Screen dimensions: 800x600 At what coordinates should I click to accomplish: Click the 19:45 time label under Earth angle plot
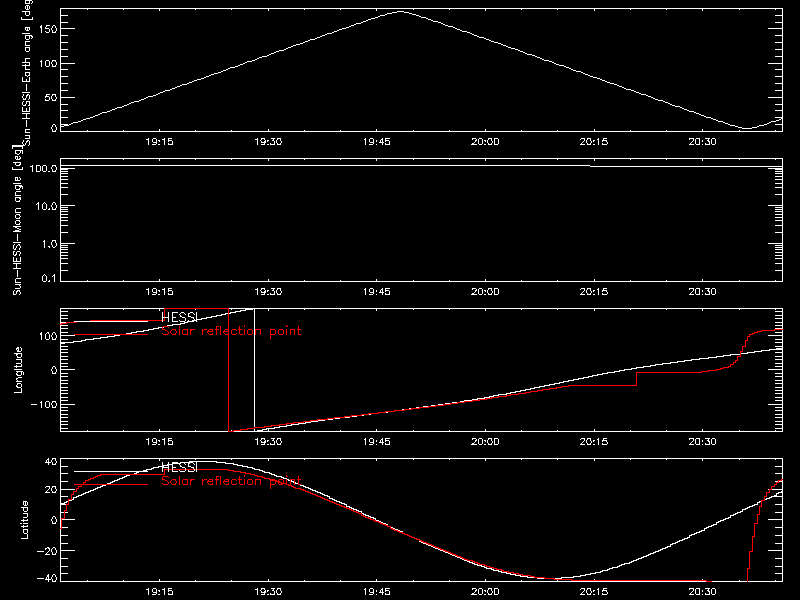[x=377, y=142]
